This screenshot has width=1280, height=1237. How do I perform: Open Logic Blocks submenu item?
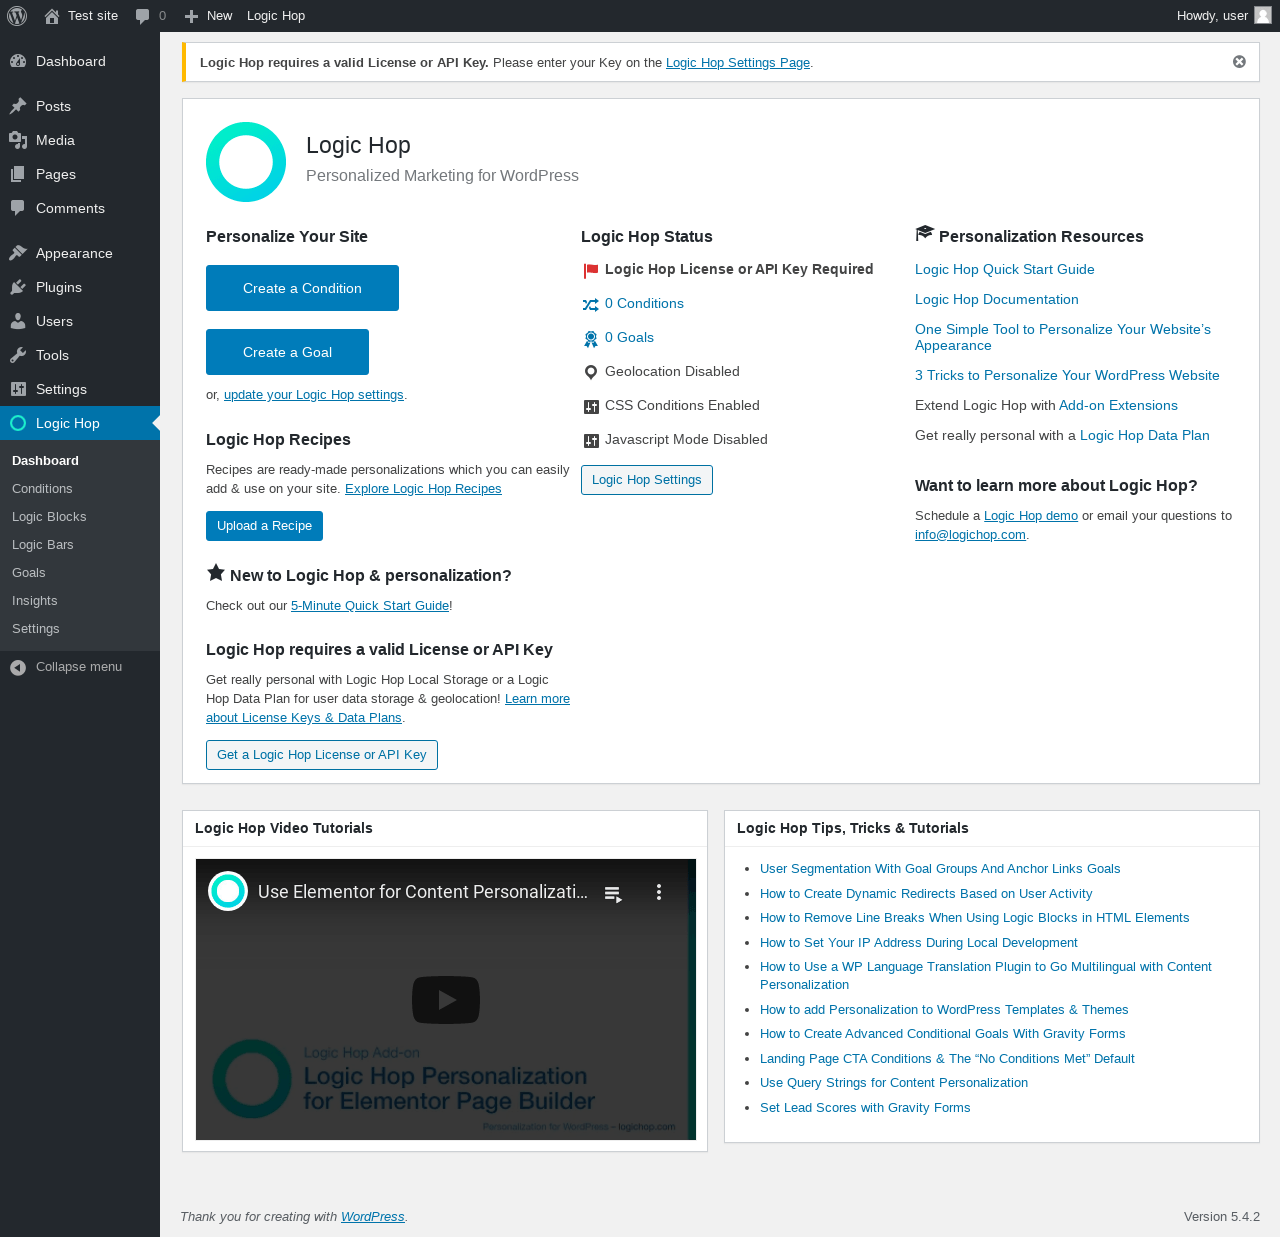tap(49, 517)
